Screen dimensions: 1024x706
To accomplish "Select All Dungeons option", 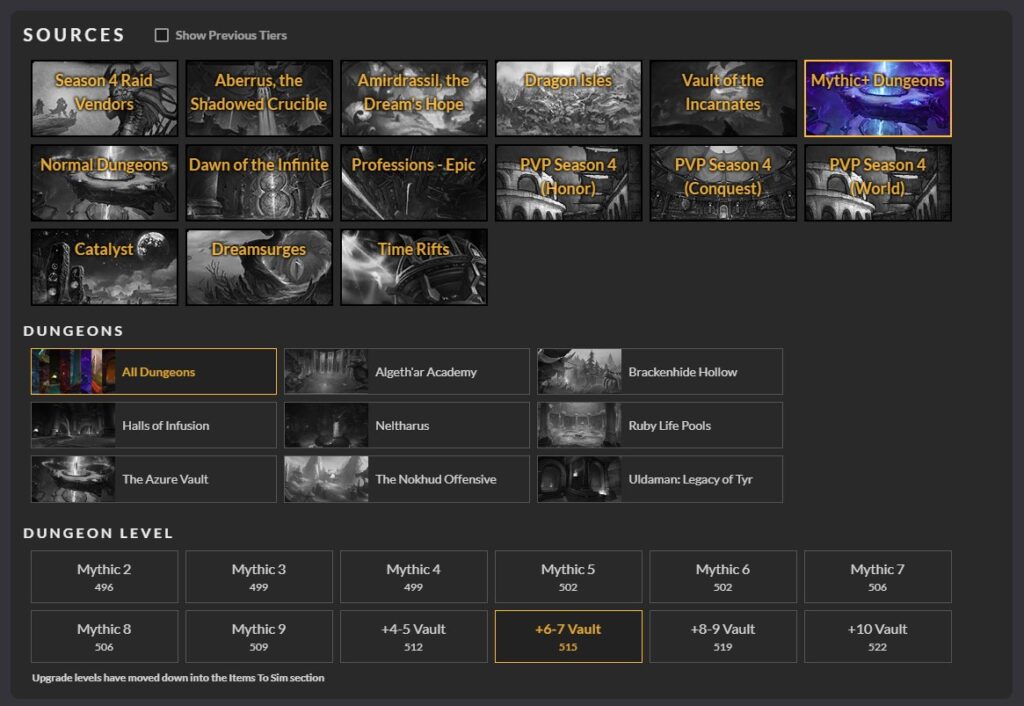I will pyautogui.click(x=153, y=372).
